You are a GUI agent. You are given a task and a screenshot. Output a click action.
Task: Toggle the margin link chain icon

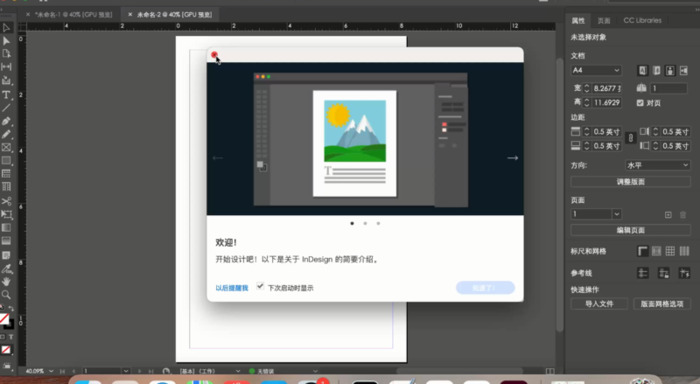(630, 138)
